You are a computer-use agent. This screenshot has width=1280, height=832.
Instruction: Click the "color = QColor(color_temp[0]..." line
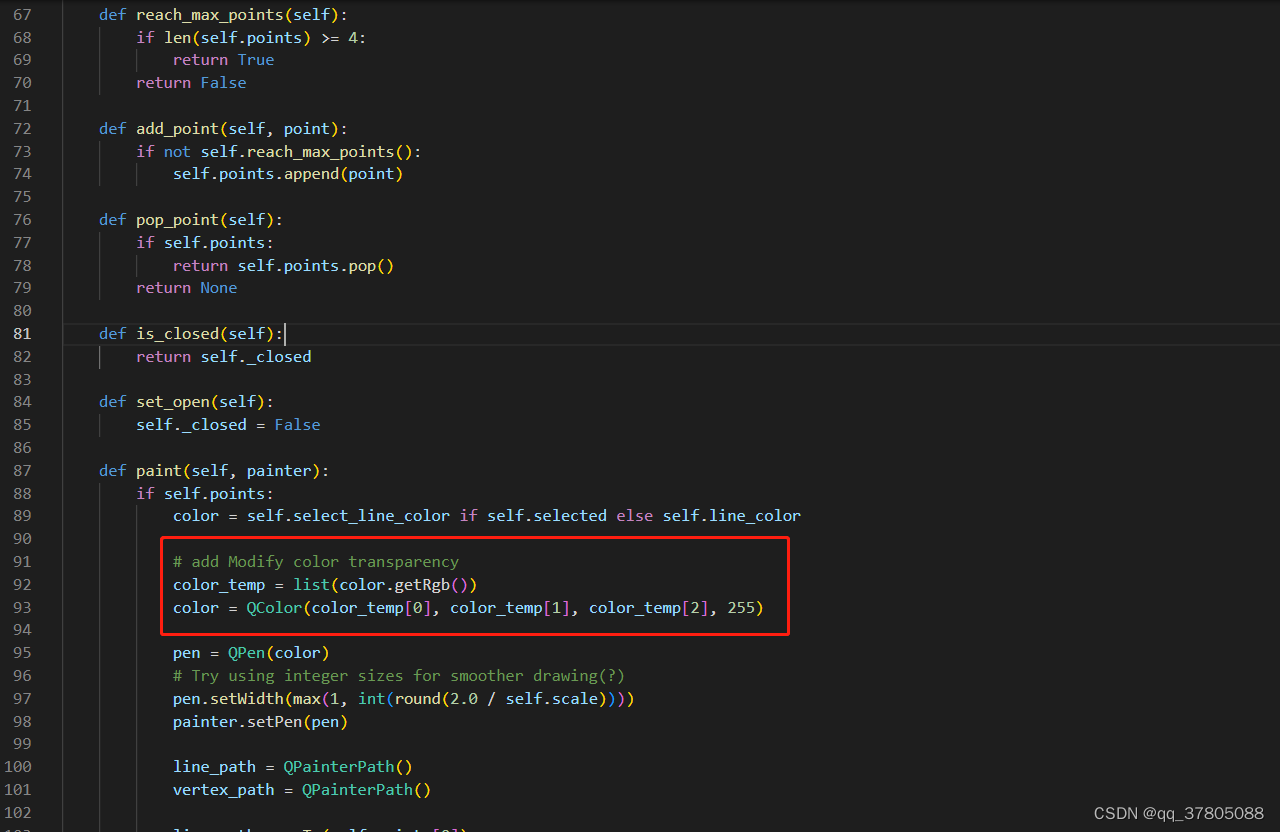468,608
